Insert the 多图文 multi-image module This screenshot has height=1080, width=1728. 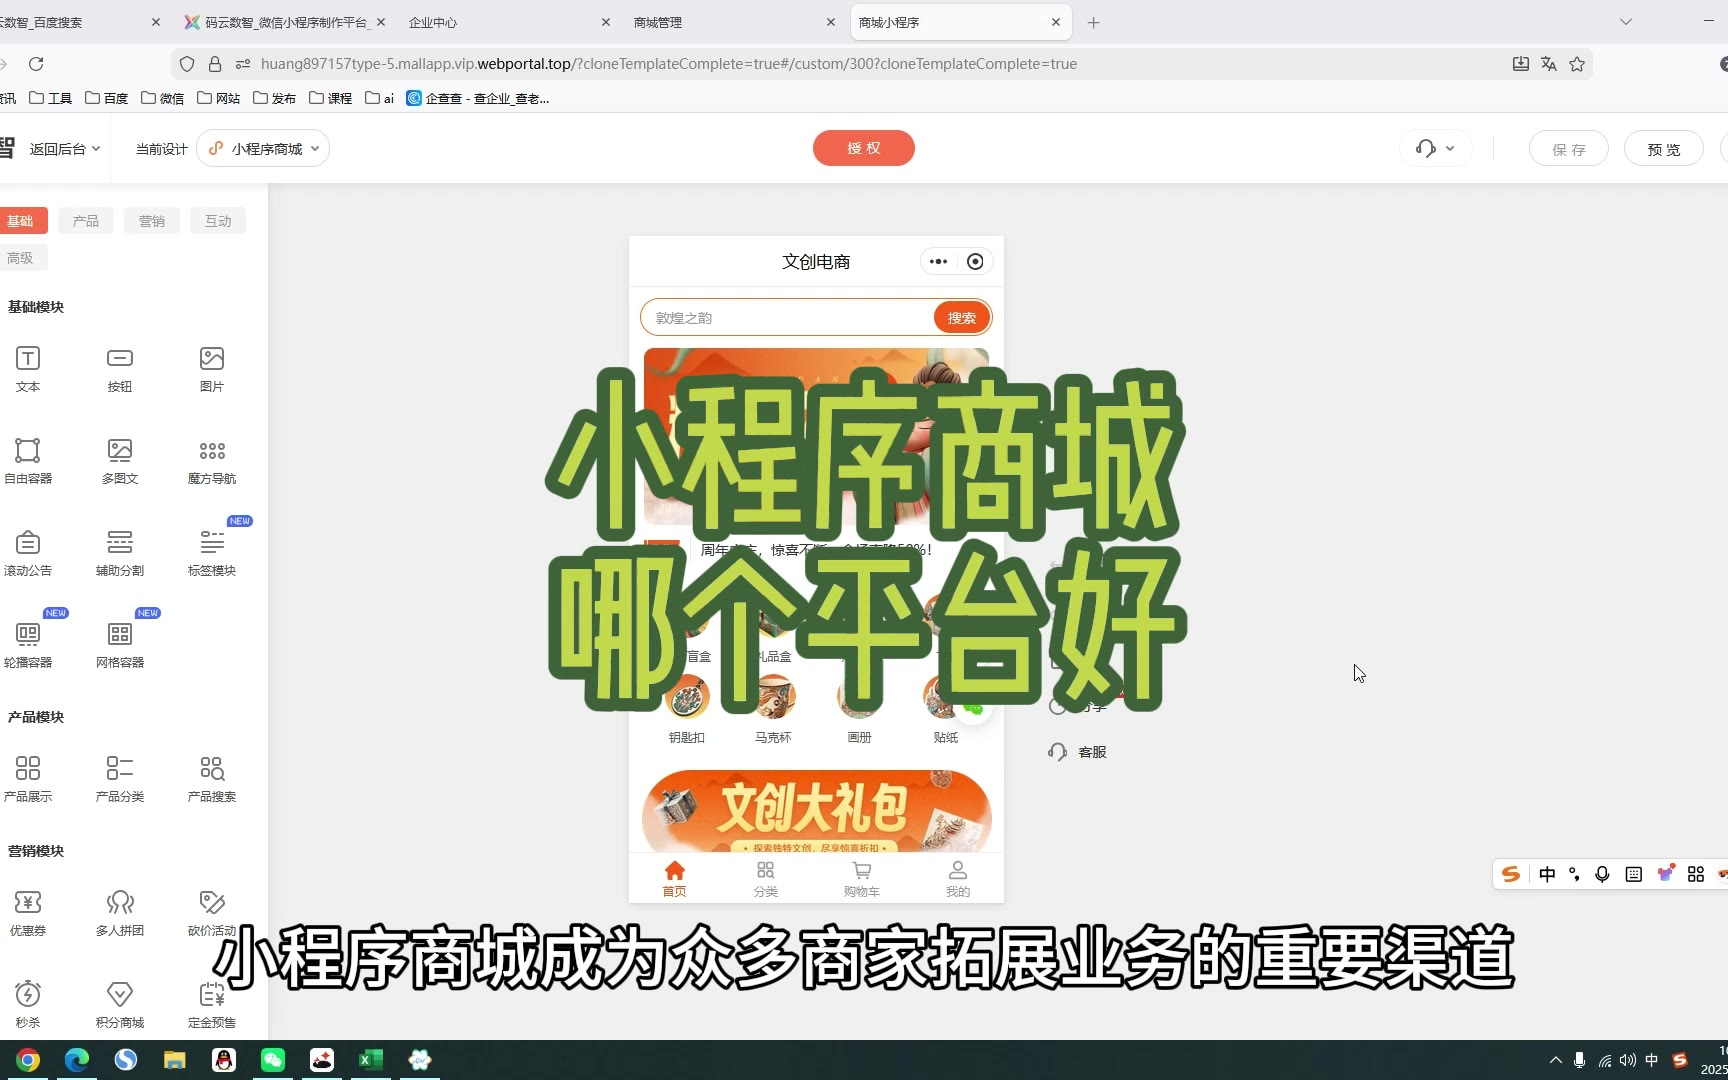point(120,461)
